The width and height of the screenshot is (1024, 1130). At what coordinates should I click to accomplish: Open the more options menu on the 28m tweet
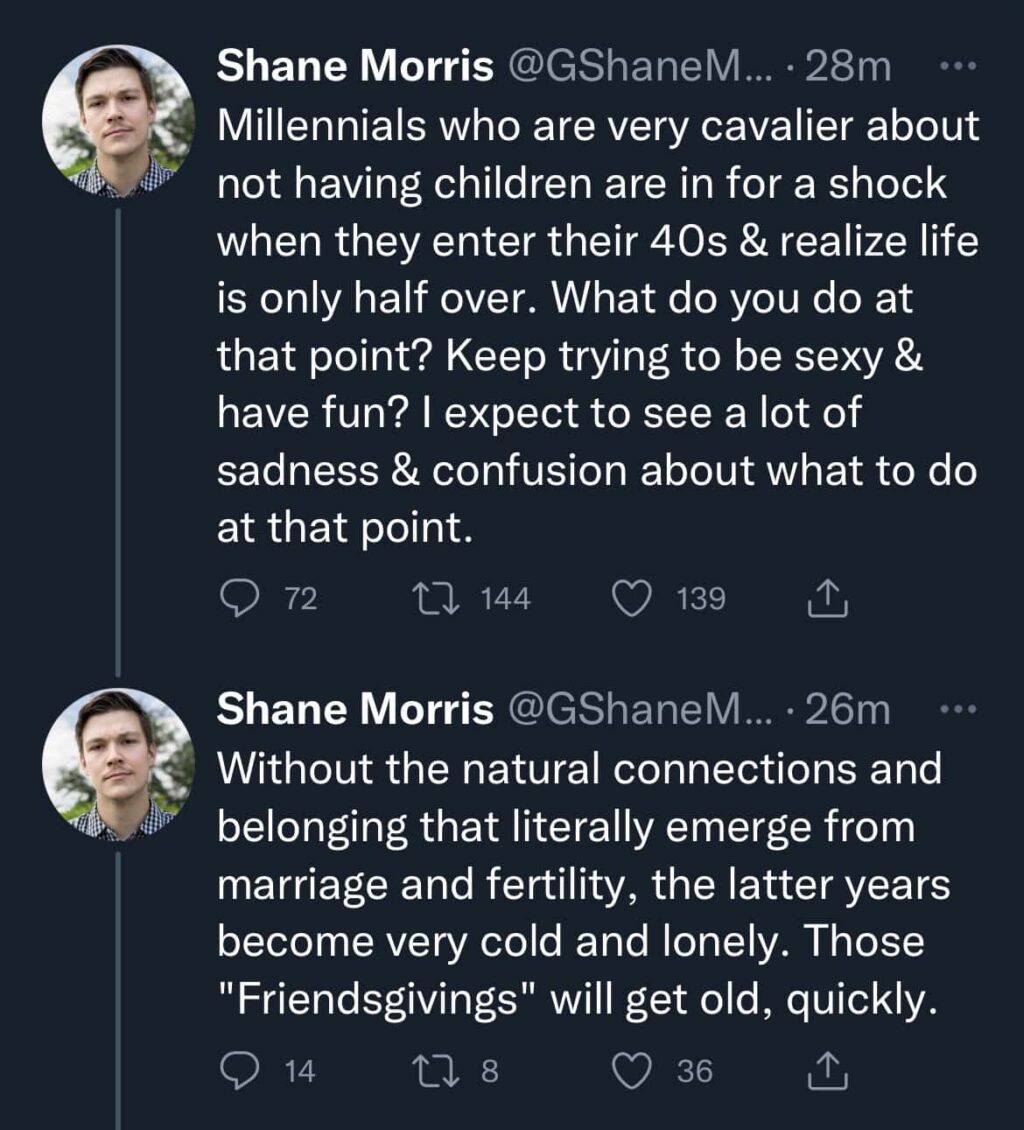point(958,66)
